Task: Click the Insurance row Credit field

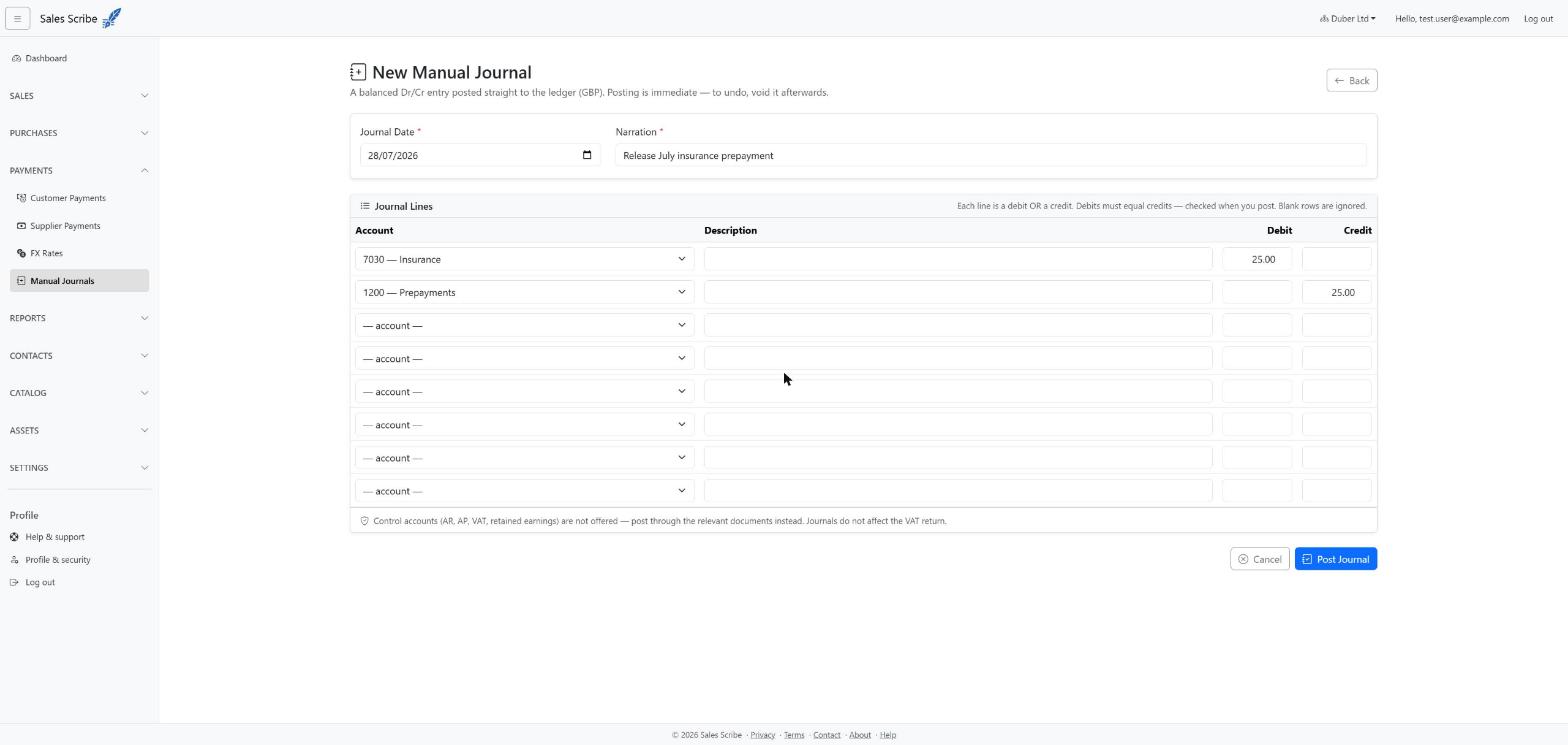Action: tap(1336, 259)
